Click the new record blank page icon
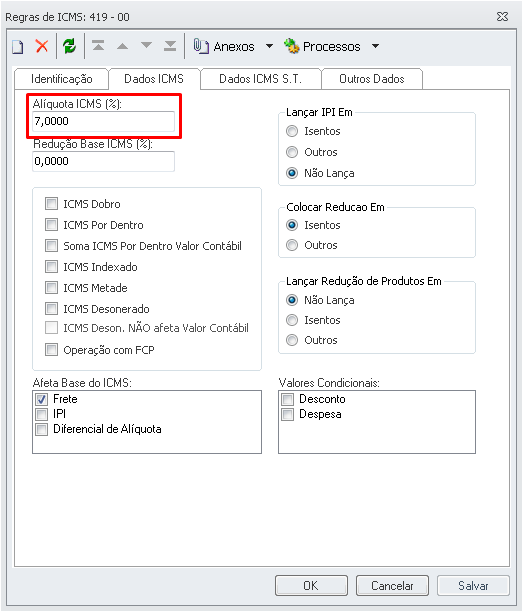Viewport: 523px width, 611px height. pos(17,46)
